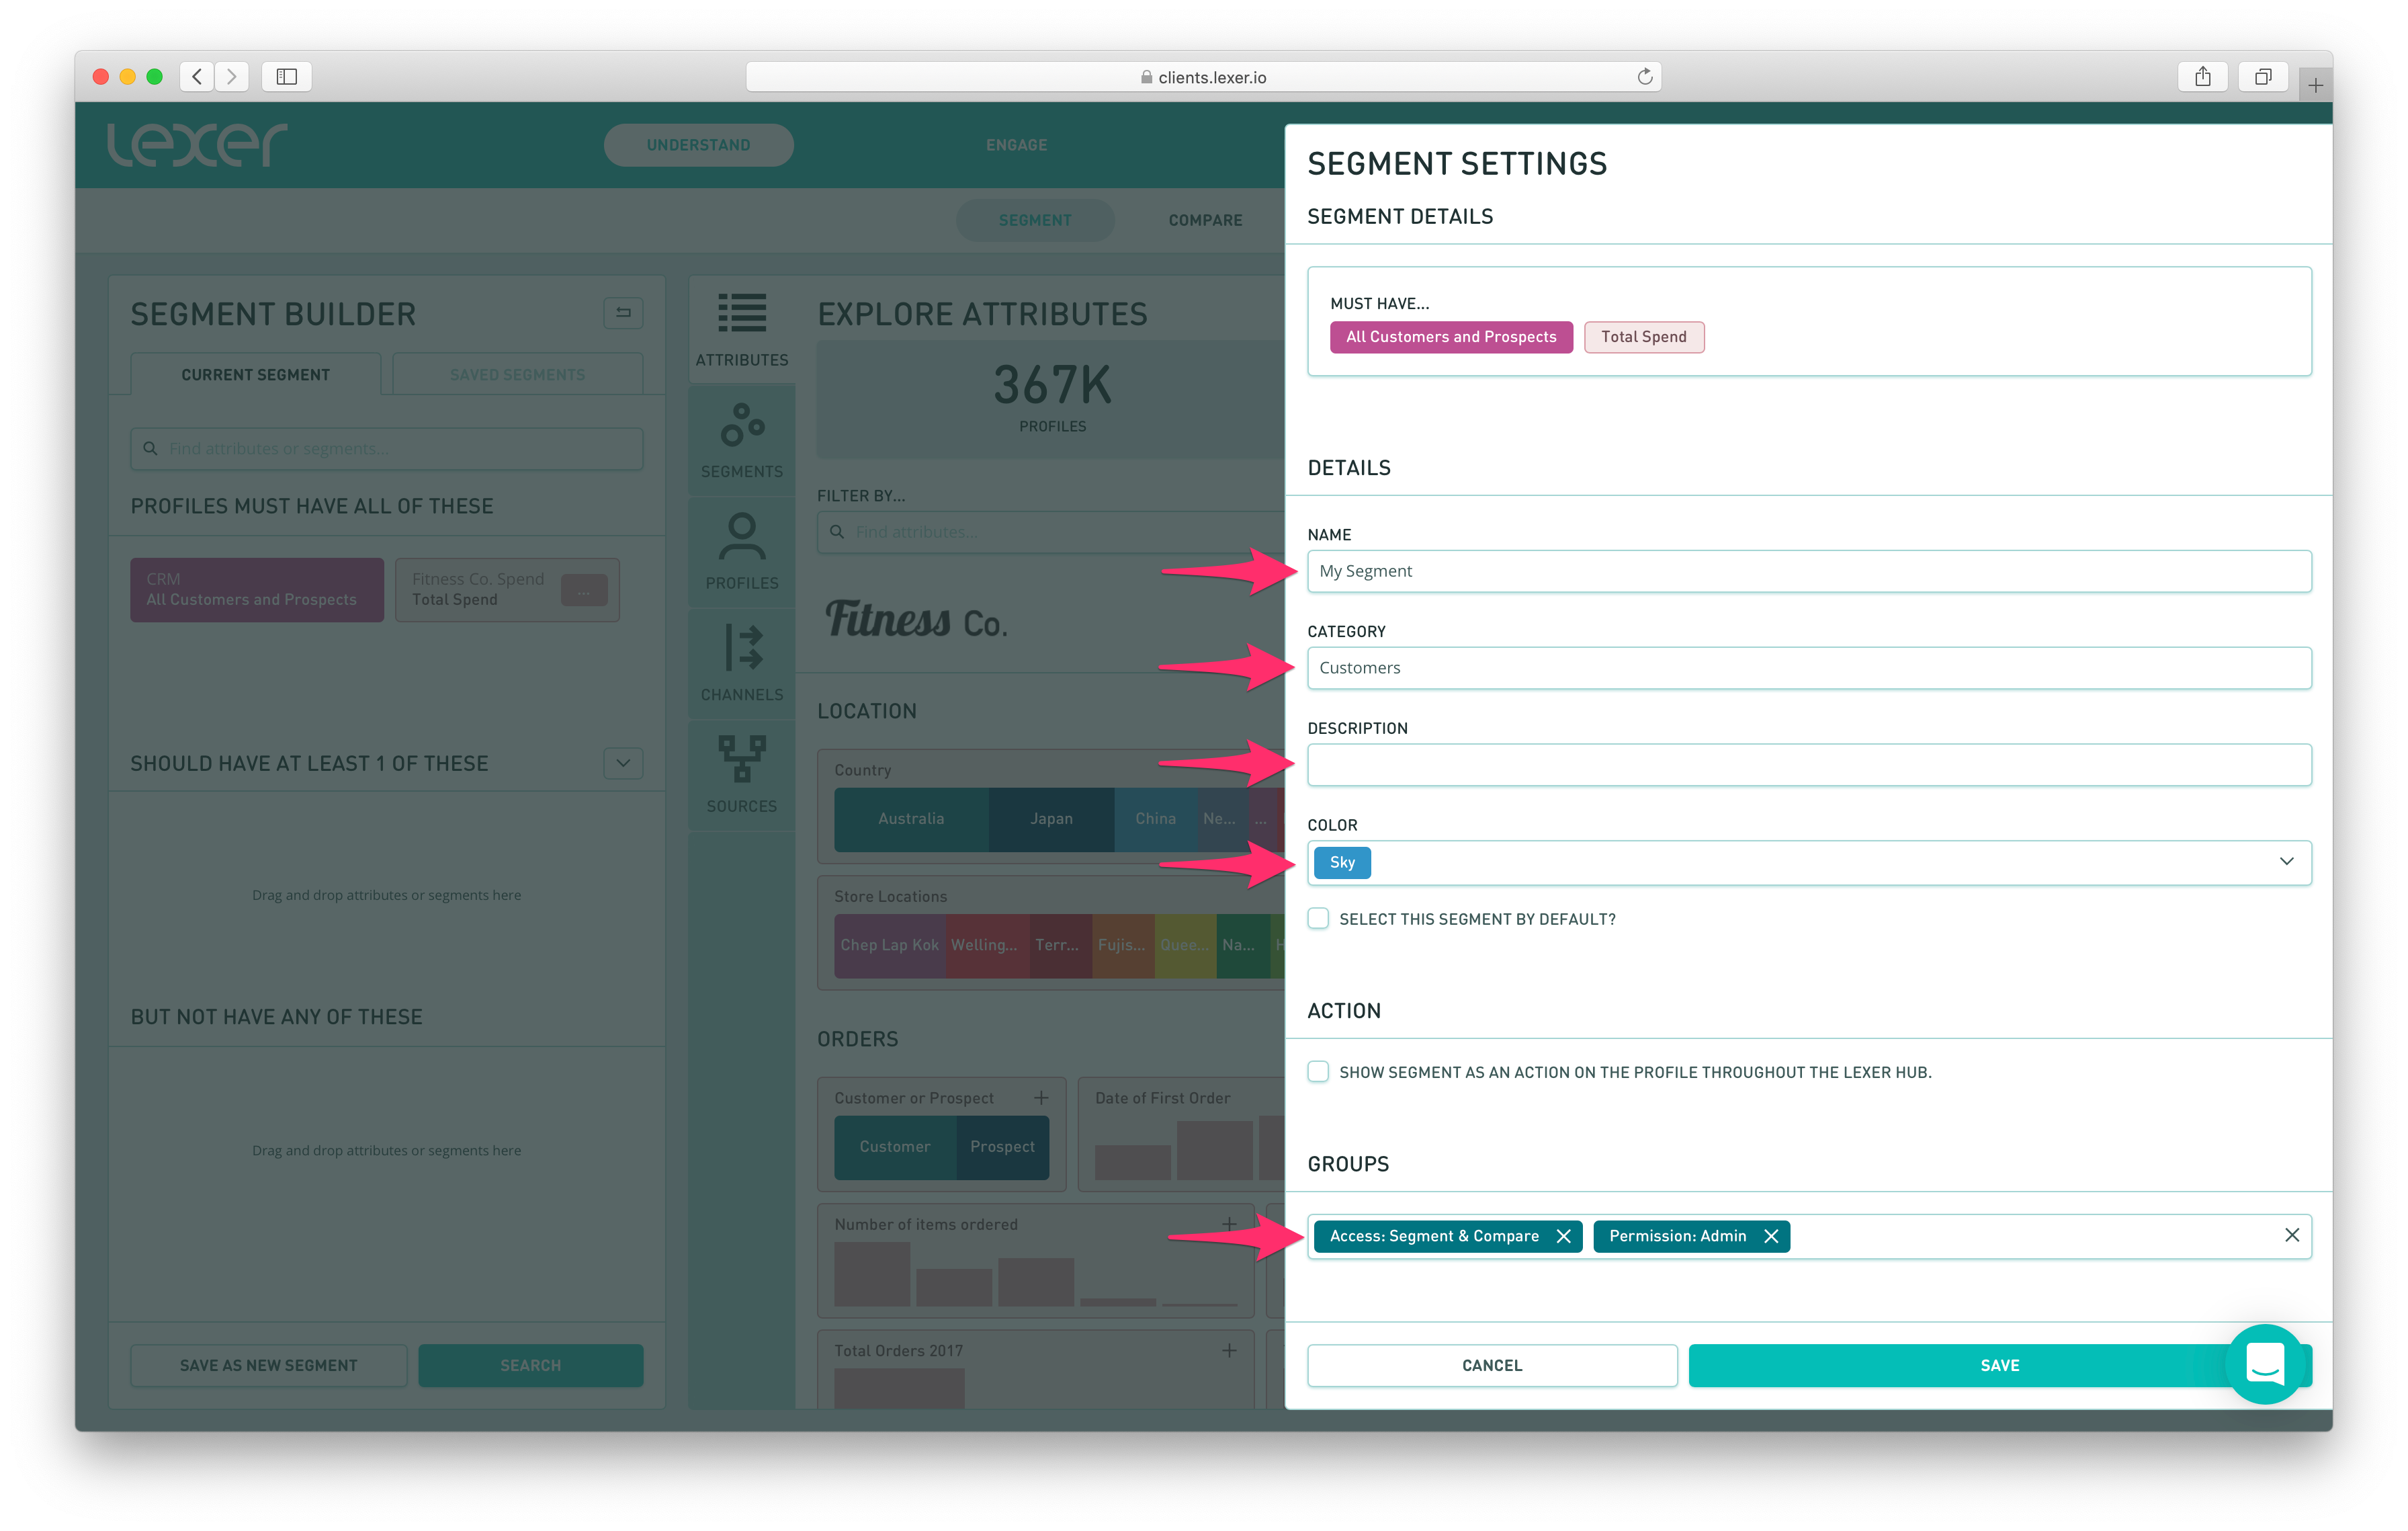Click the Save button
Viewport: 2408px width, 1531px height.
[x=1999, y=1365]
